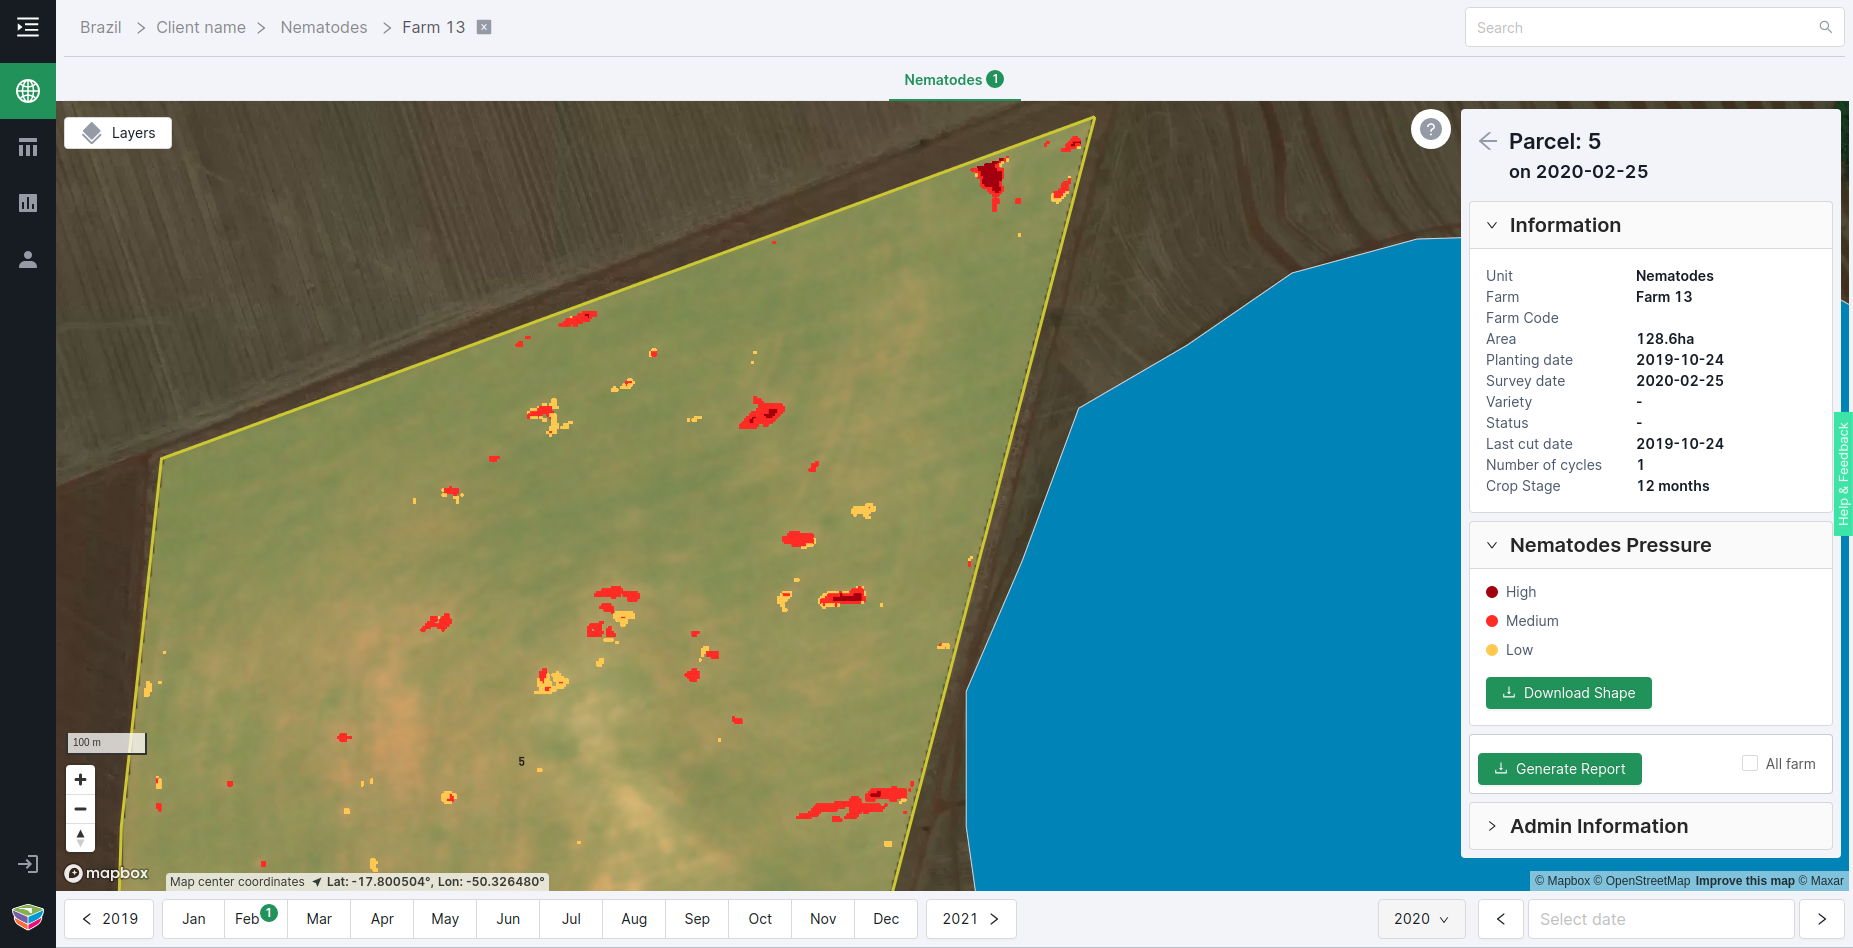Collapse the Information section
This screenshot has height=948, width=1853.
(1492, 225)
